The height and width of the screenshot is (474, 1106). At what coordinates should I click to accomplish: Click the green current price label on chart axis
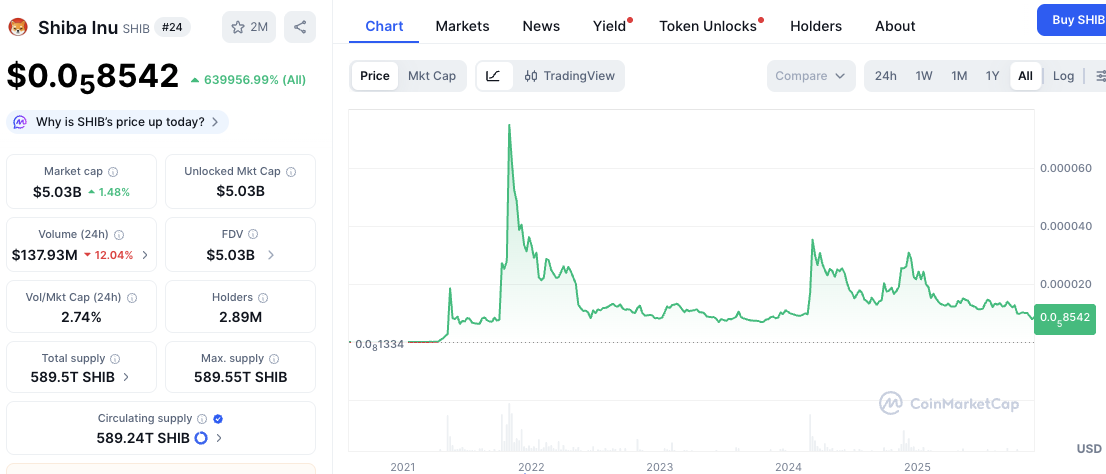point(1064,318)
